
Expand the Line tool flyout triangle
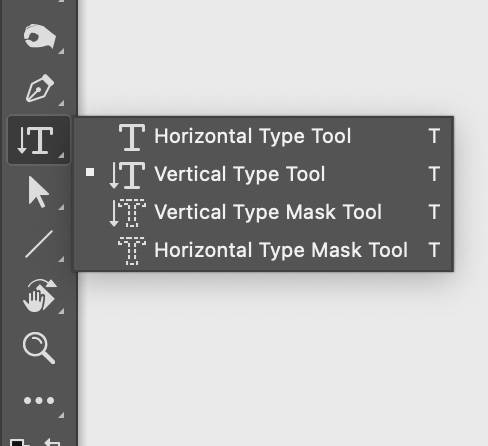pyautogui.click(x=61, y=259)
